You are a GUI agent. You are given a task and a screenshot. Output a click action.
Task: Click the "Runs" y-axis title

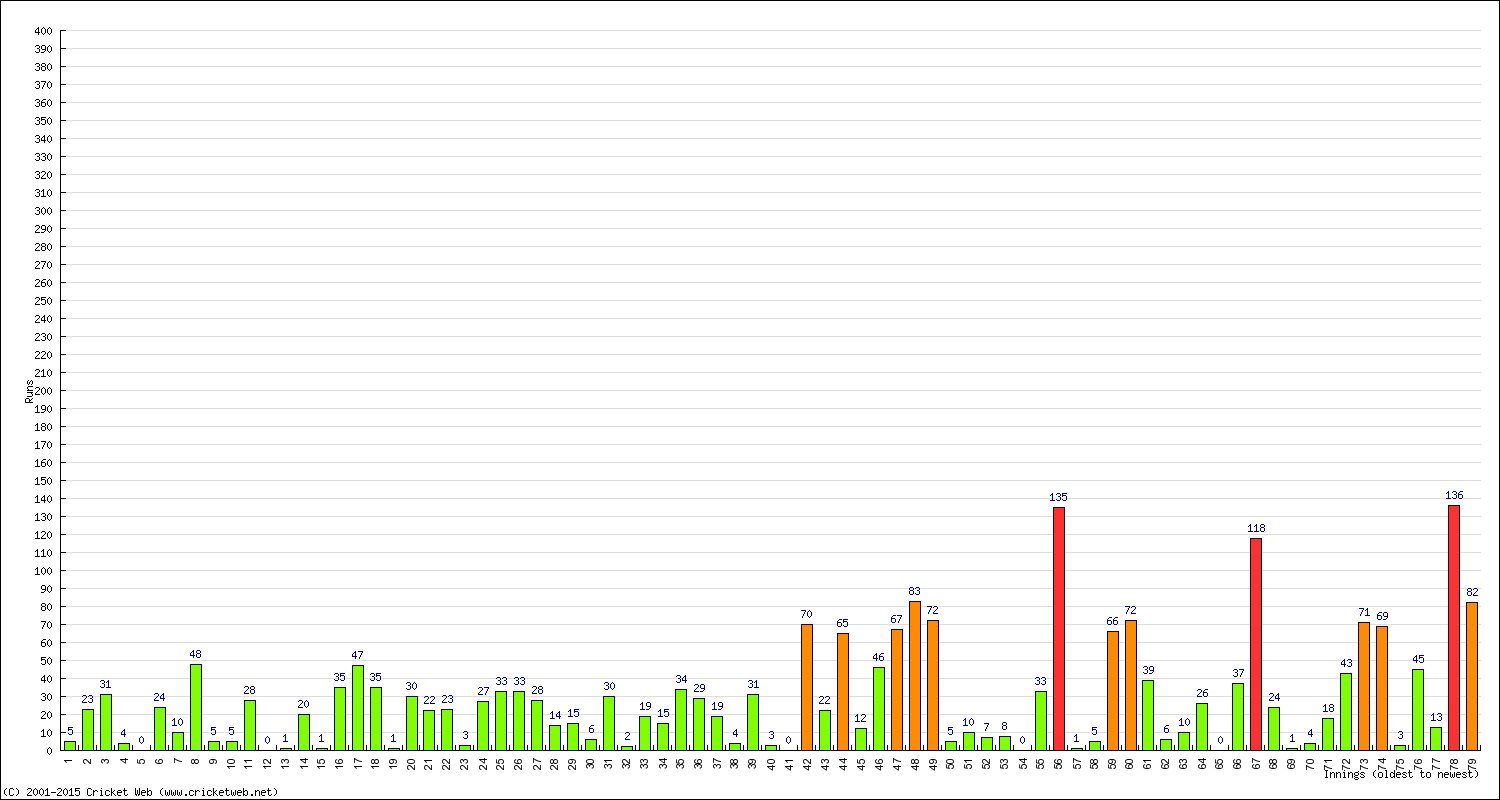29,391
